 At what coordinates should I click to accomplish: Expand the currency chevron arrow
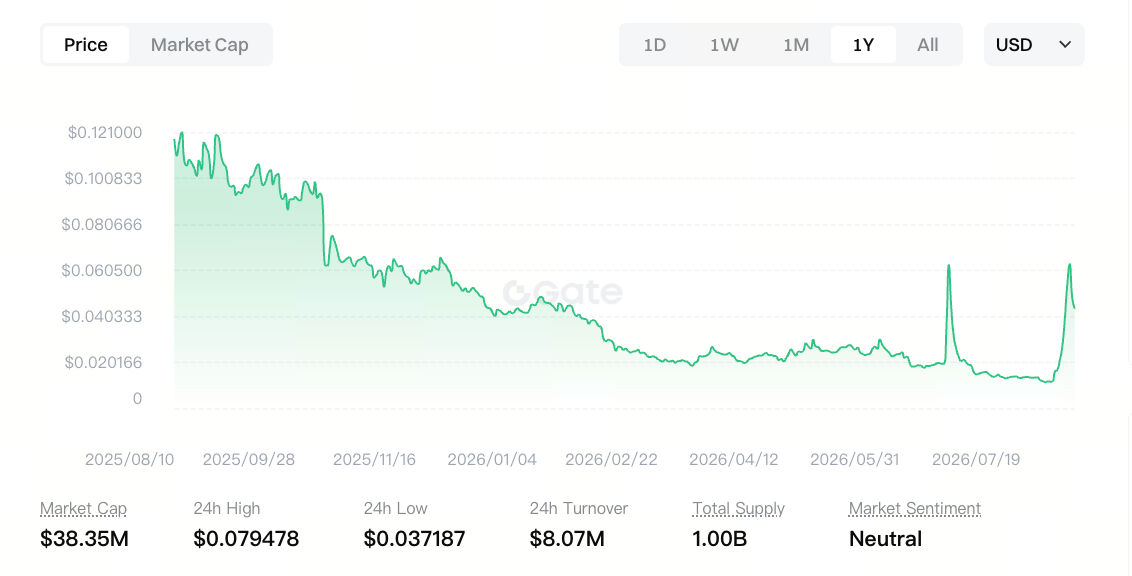1065,45
